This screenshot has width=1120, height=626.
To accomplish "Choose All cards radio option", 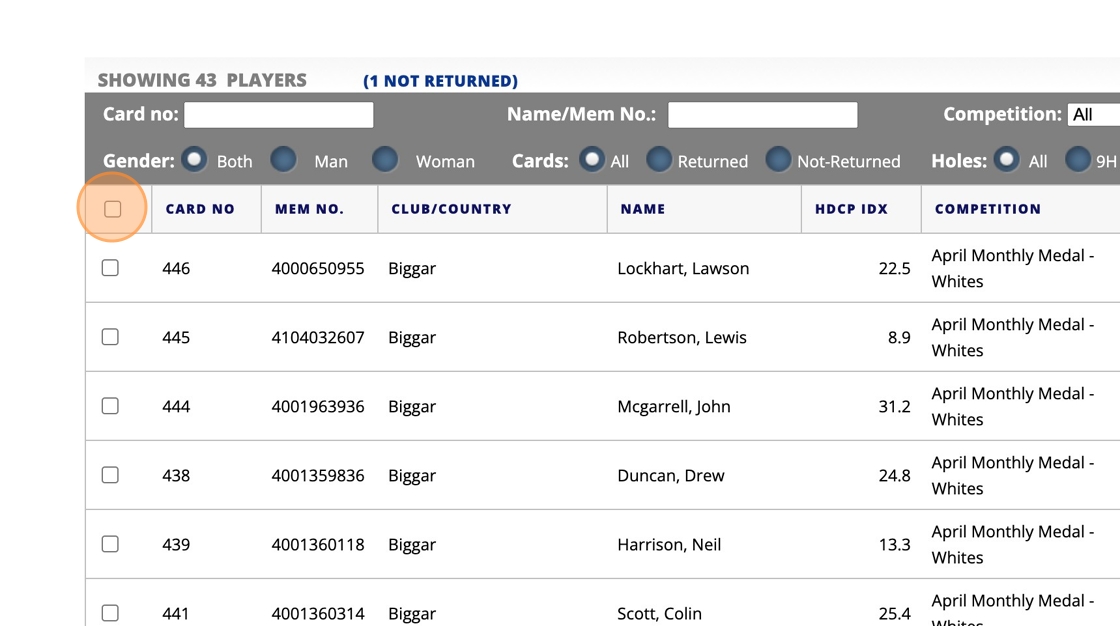I will point(593,160).
